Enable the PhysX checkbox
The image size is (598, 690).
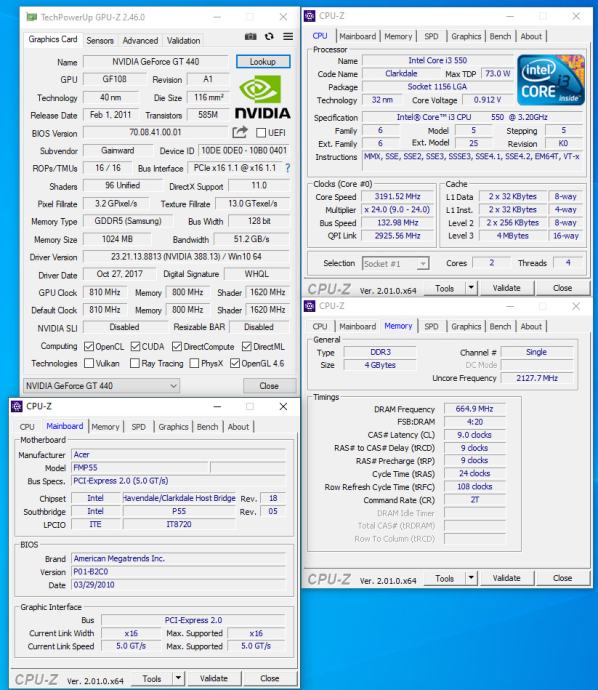(x=194, y=363)
